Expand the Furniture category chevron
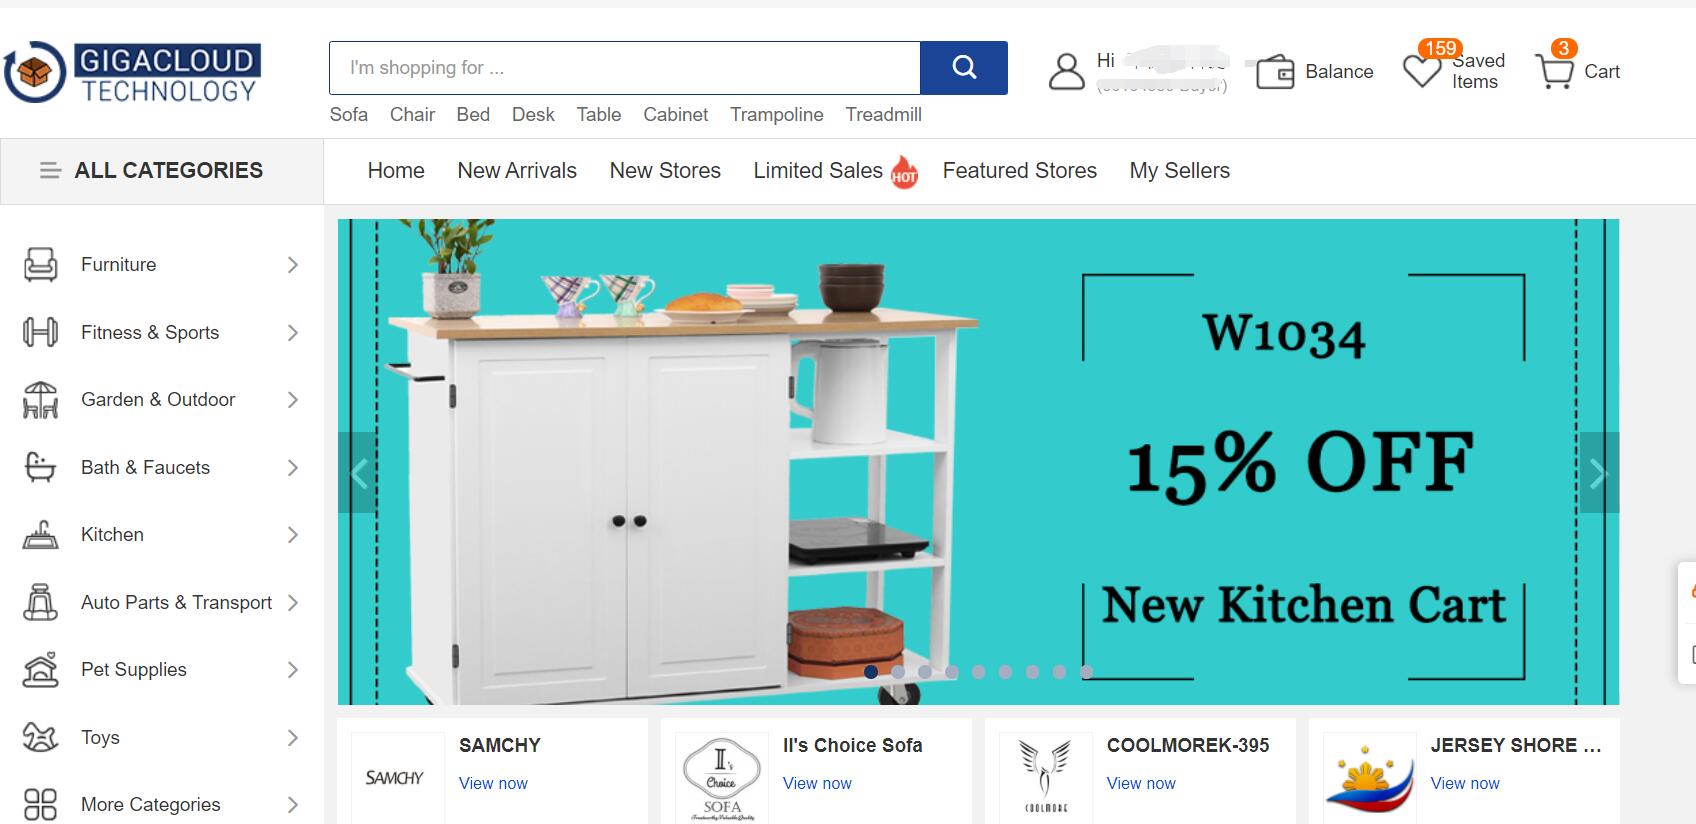The image size is (1696, 824). click(x=293, y=265)
